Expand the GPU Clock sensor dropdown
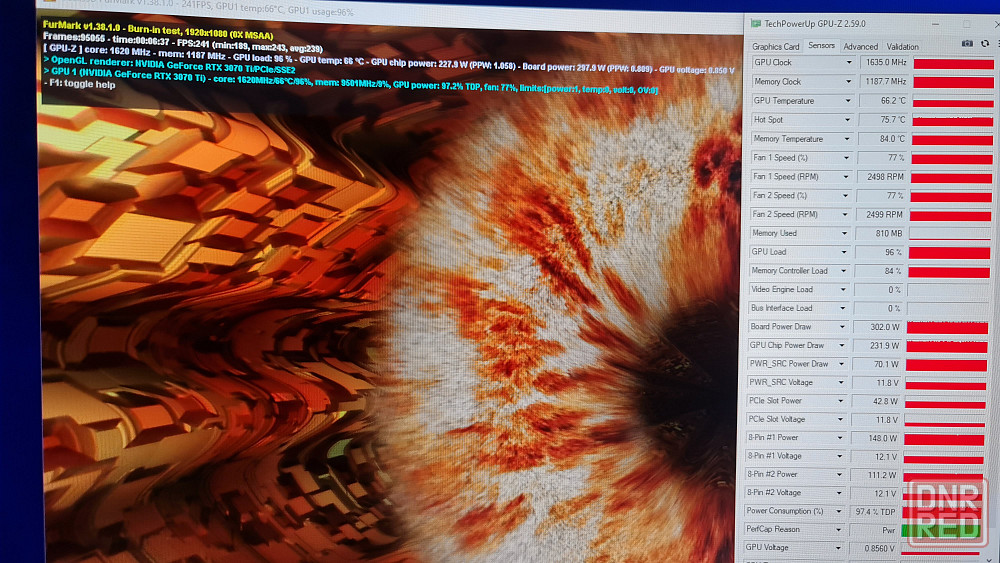1000x563 pixels. (x=849, y=62)
